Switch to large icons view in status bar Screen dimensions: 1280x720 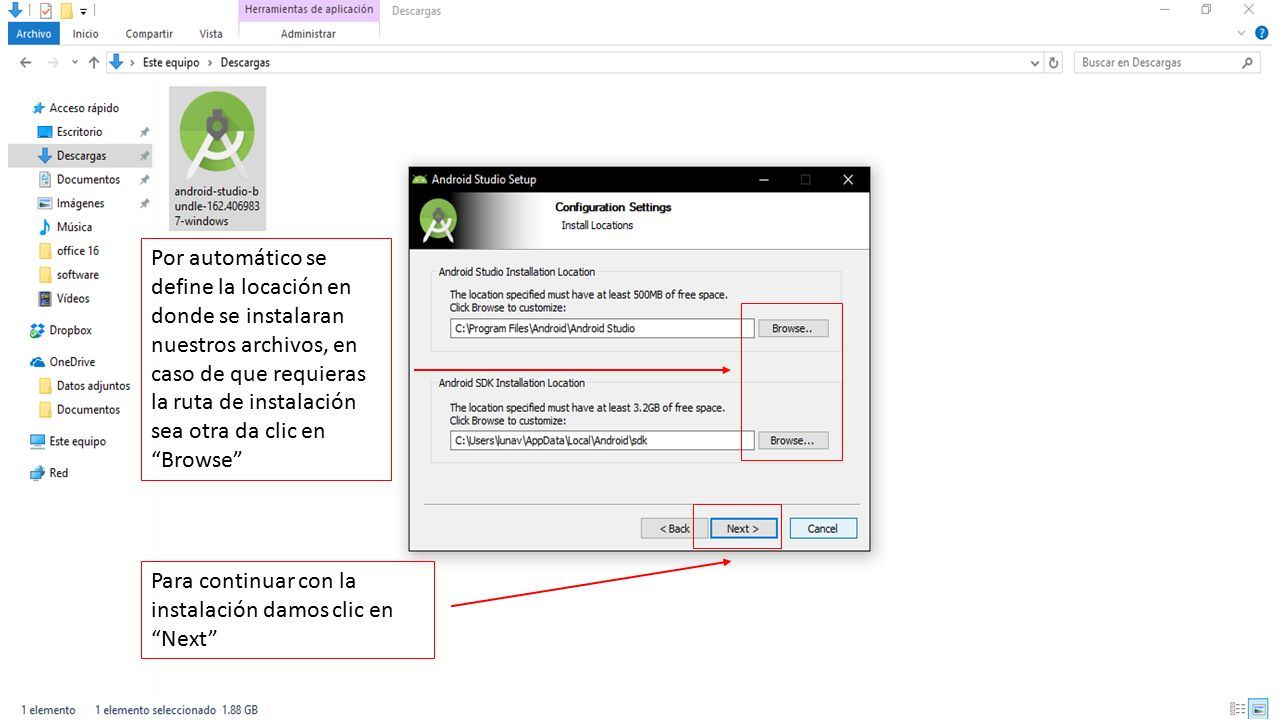(x=1258, y=709)
